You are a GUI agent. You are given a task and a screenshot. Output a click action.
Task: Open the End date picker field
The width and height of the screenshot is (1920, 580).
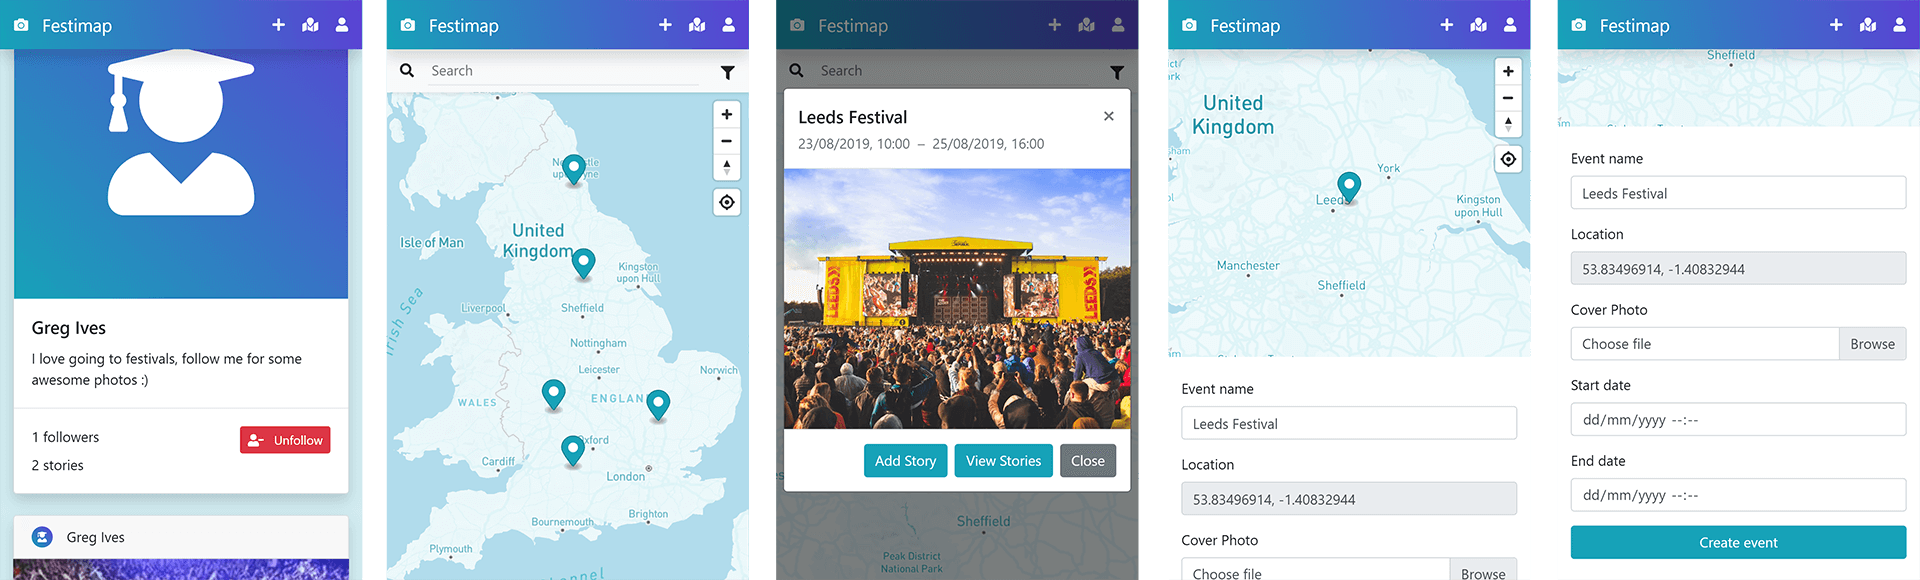coord(1738,495)
